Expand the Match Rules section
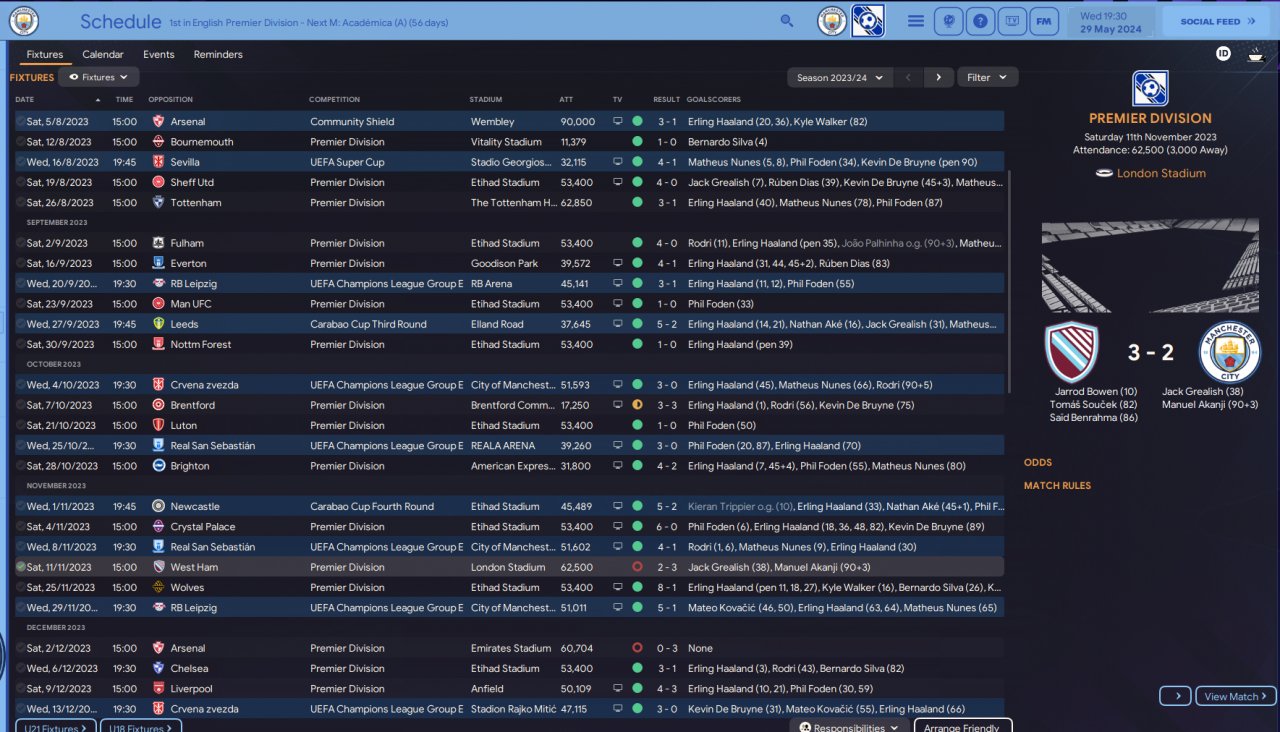The width and height of the screenshot is (1280, 732). (1057, 485)
